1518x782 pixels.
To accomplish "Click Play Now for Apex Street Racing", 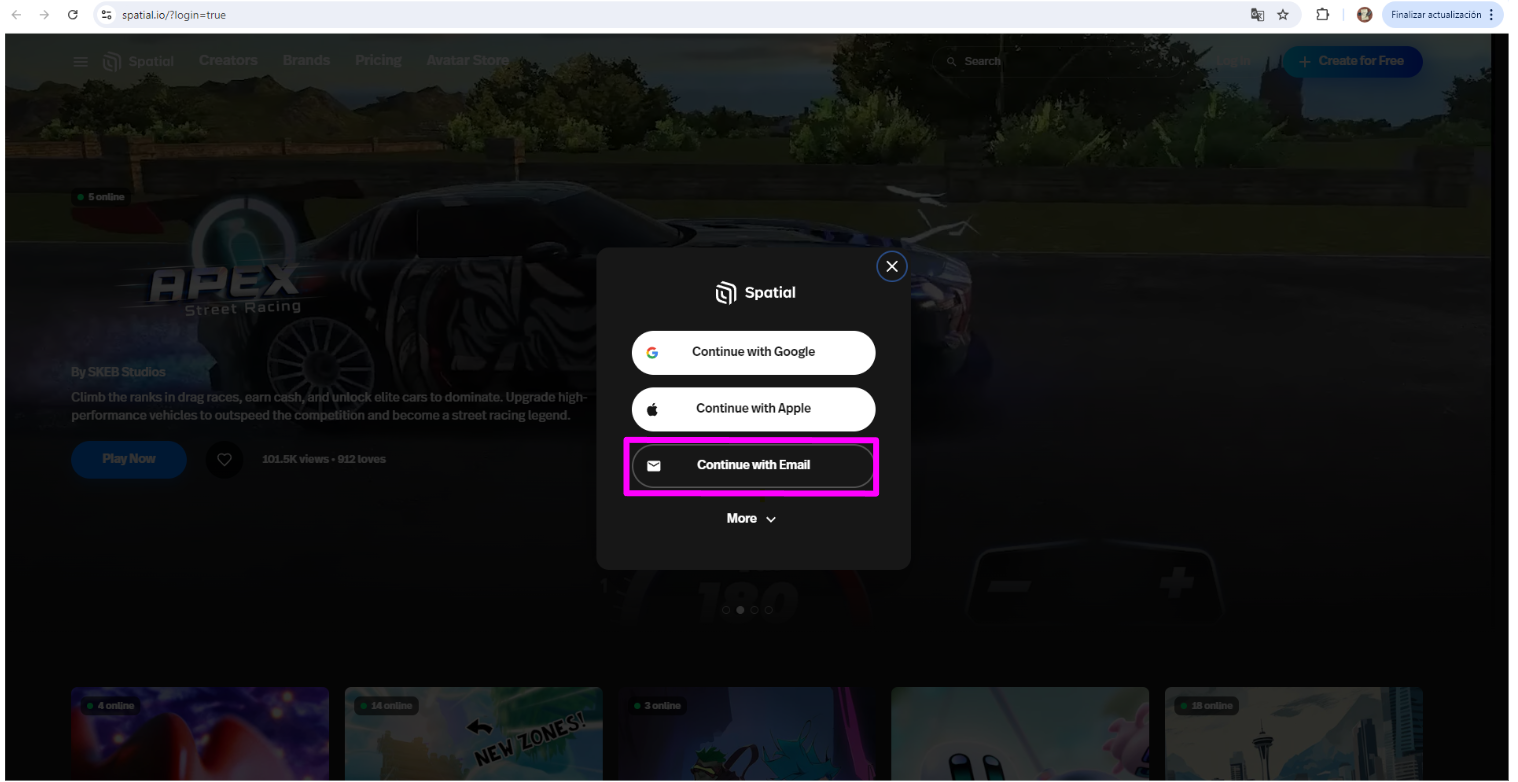I will [129, 459].
